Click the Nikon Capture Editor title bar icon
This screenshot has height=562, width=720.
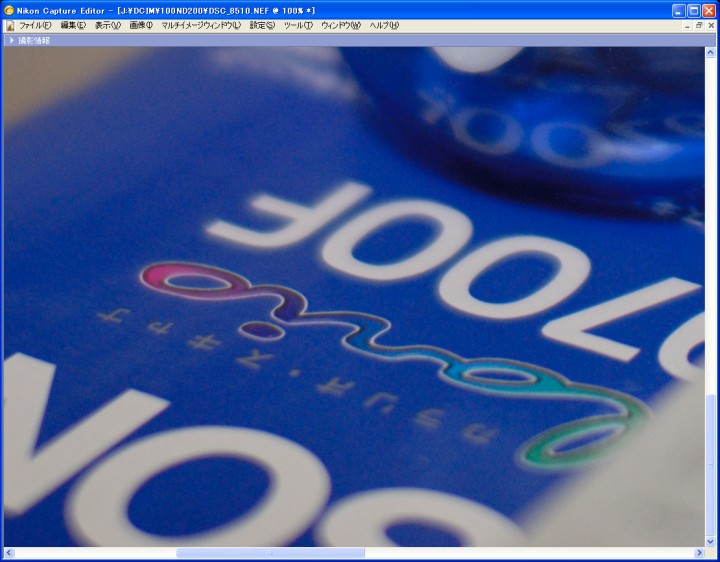click(x=9, y=10)
